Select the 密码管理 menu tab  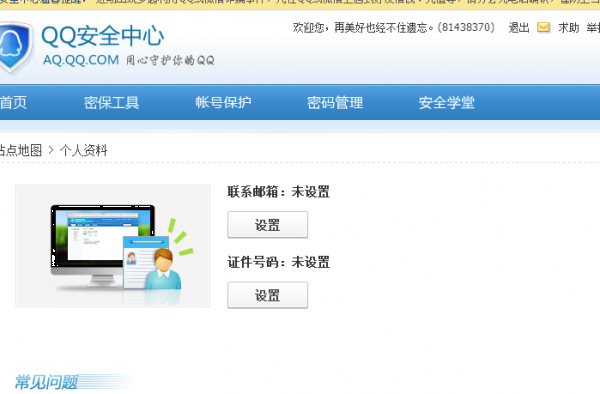click(335, 103)
